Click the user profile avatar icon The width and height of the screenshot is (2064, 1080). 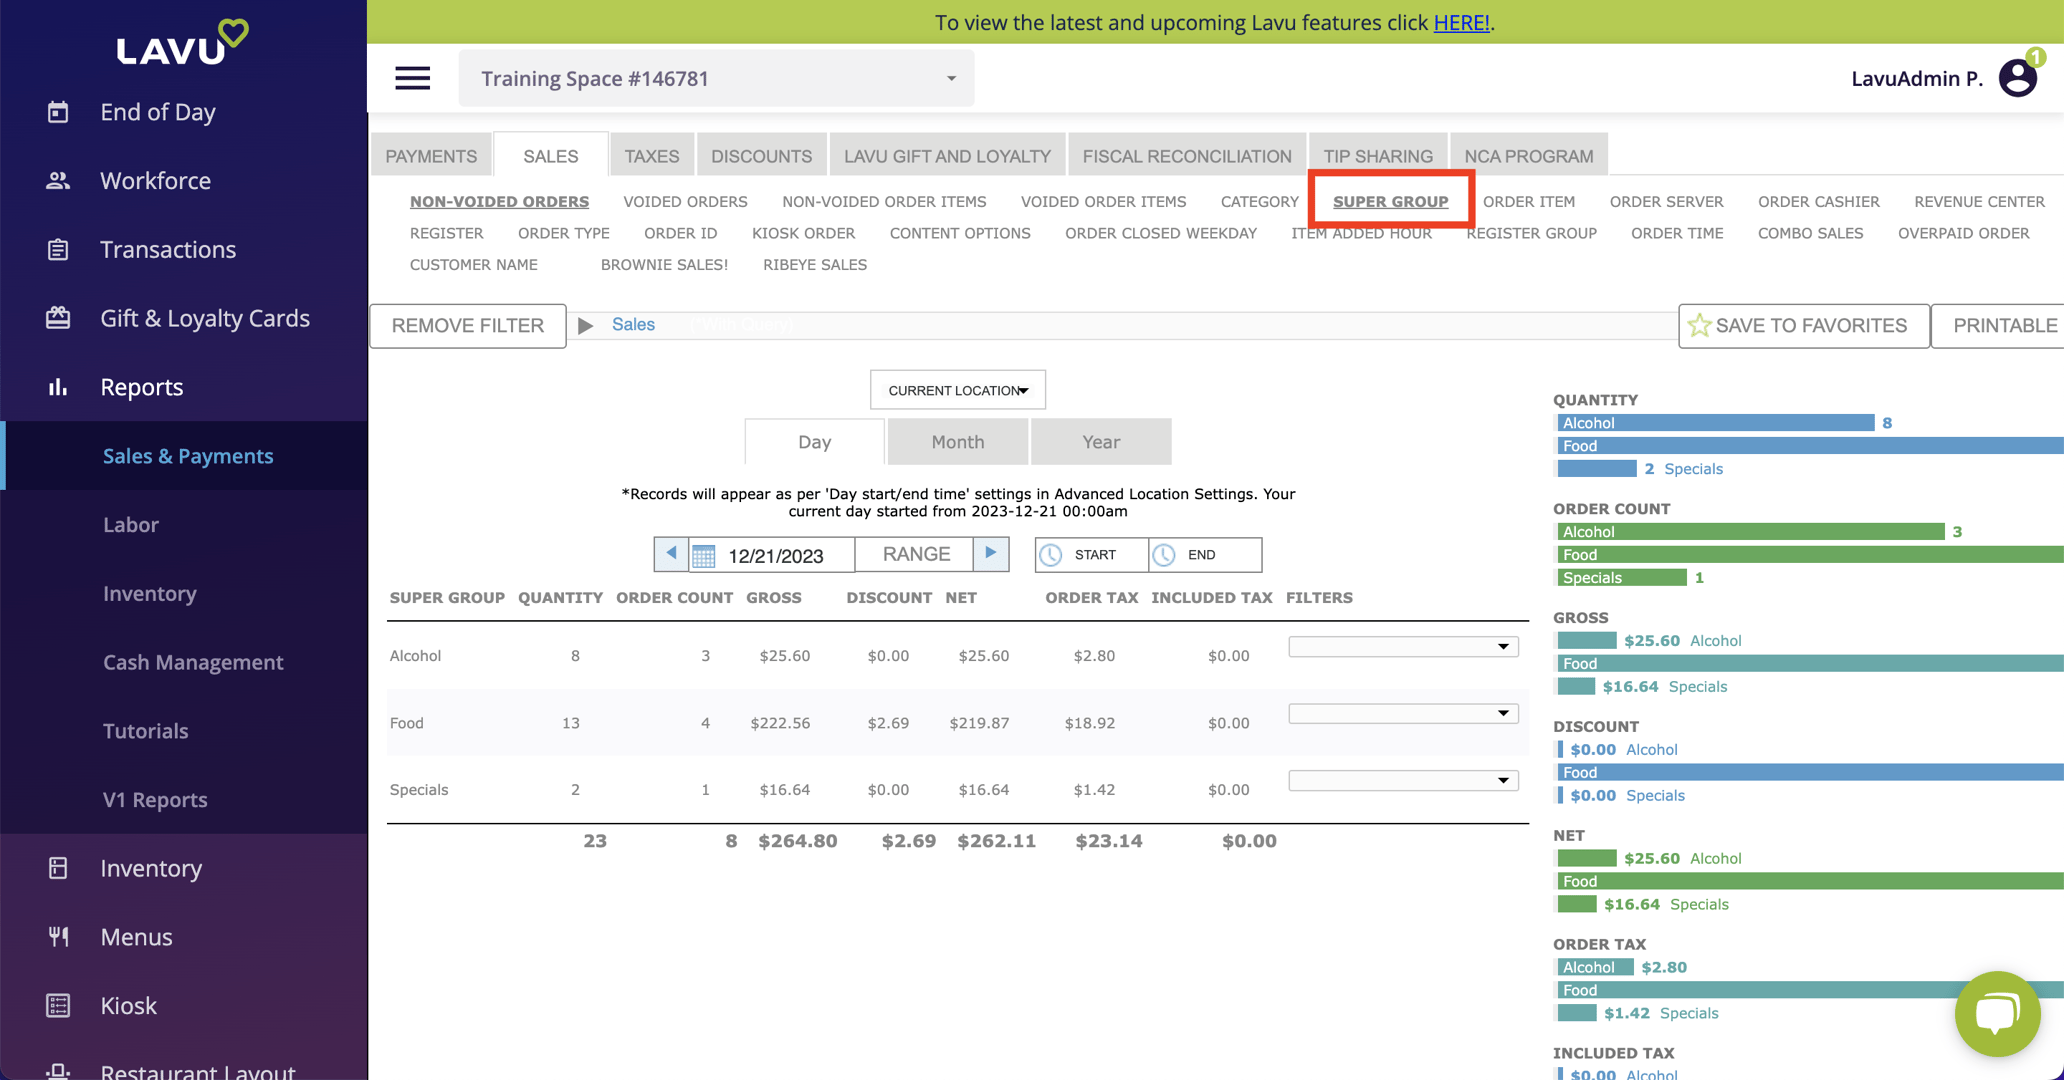pos(2017,78)
